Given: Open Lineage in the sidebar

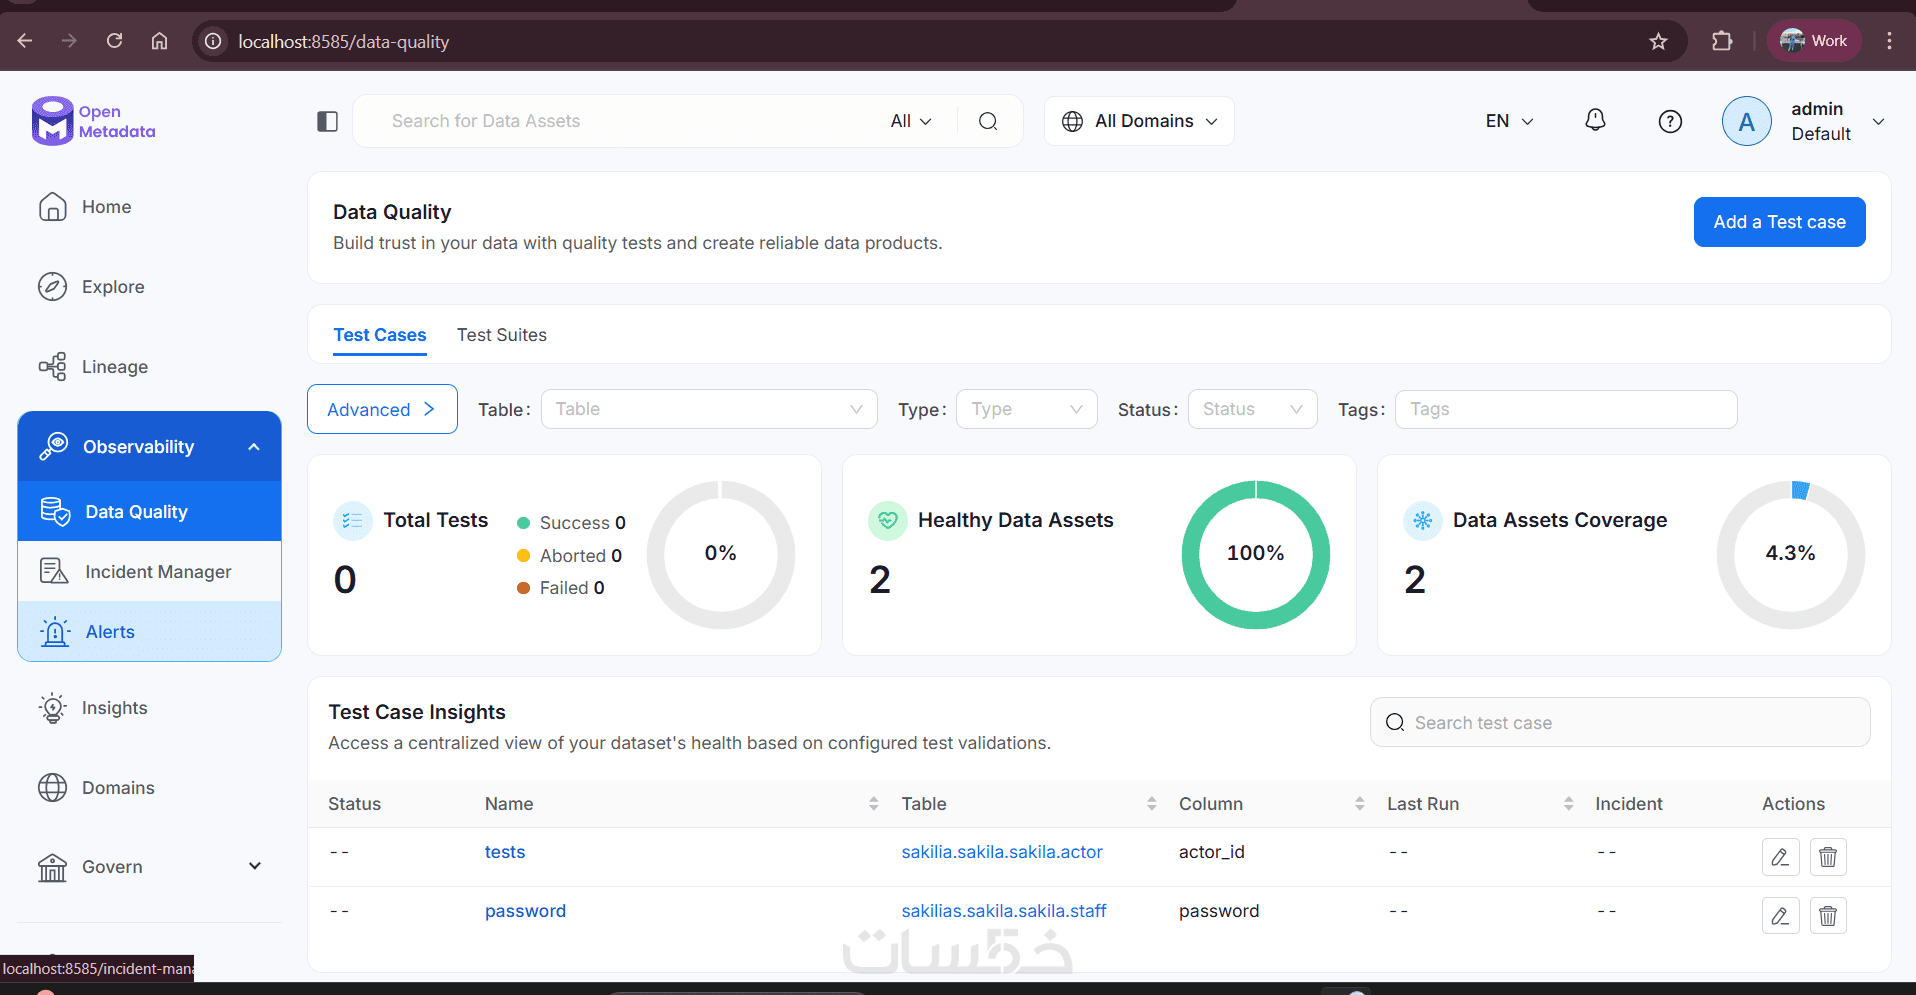Looking at the screenshot, I should [115, 367].
